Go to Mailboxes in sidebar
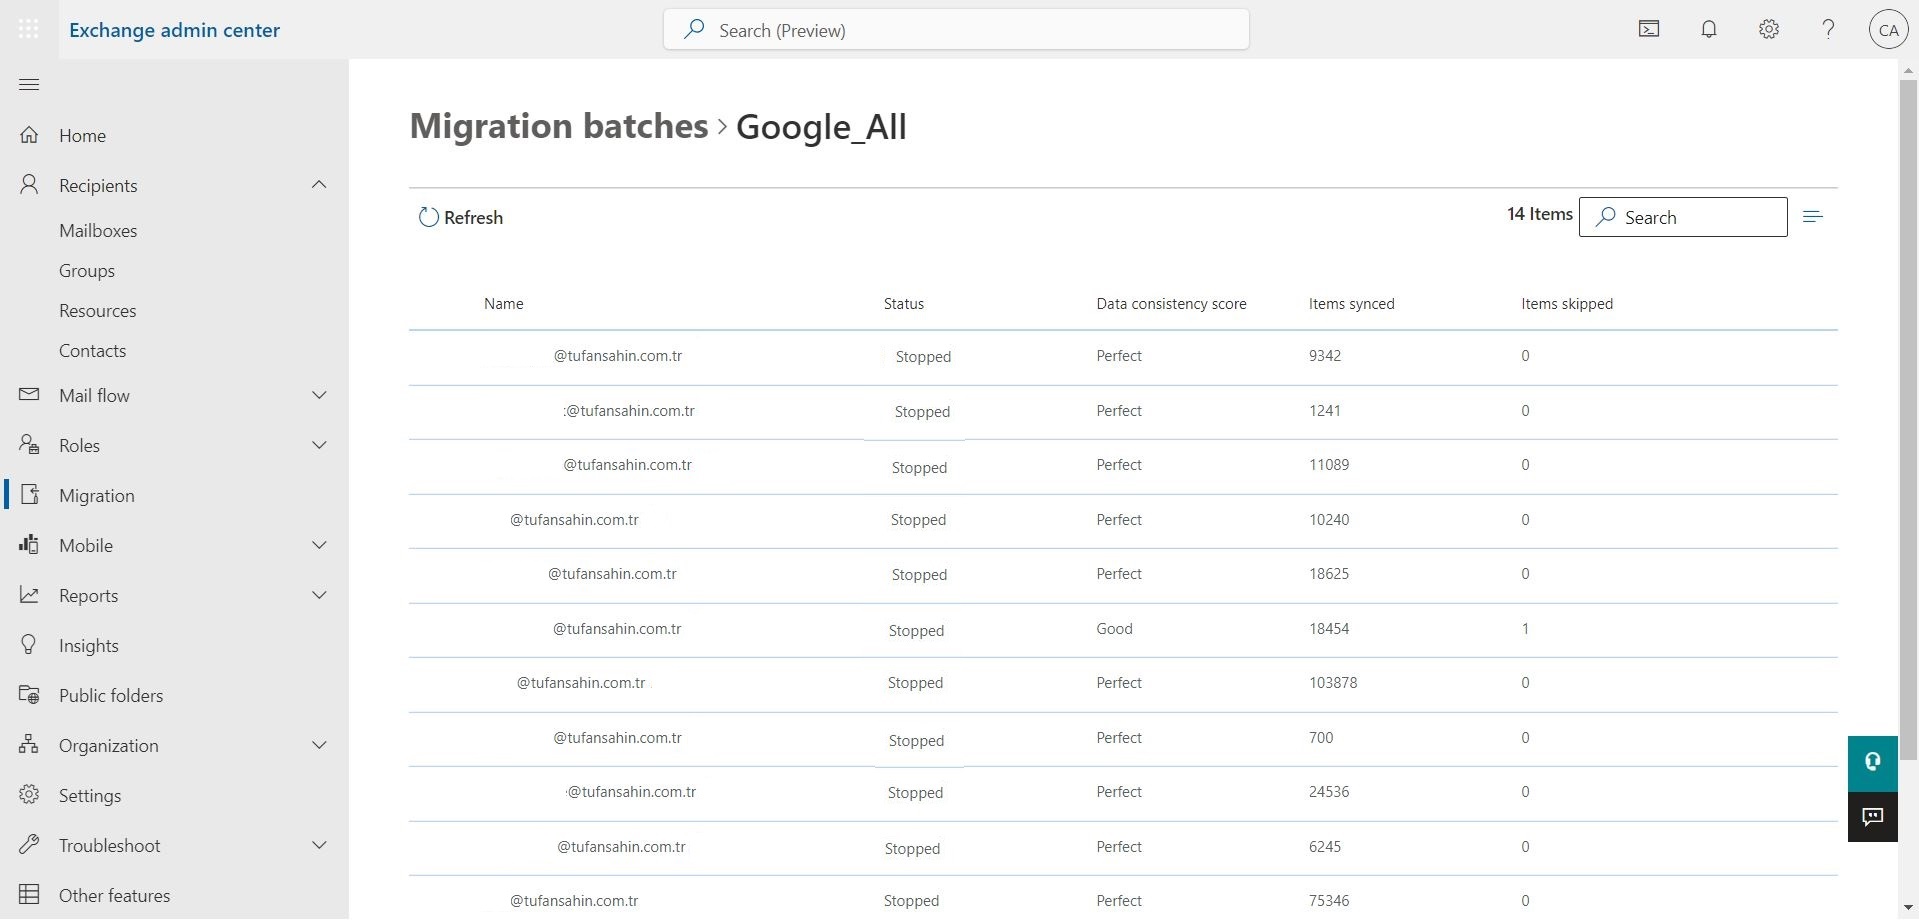This screenshot has height=920, width=1919. tap(98, 231)
